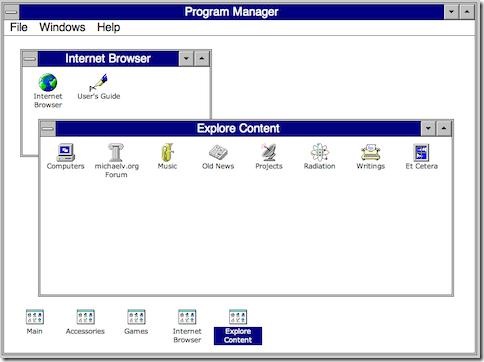Open Program Manager control menu box

pyautogui.click(x=12, y=12)
